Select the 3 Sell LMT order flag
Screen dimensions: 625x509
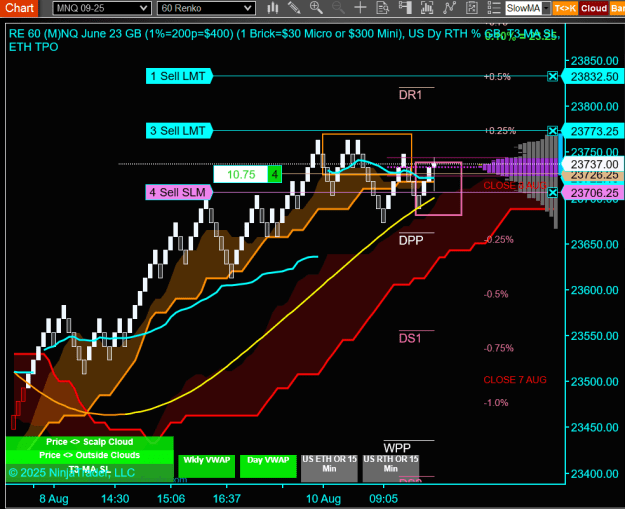(179, 131)
